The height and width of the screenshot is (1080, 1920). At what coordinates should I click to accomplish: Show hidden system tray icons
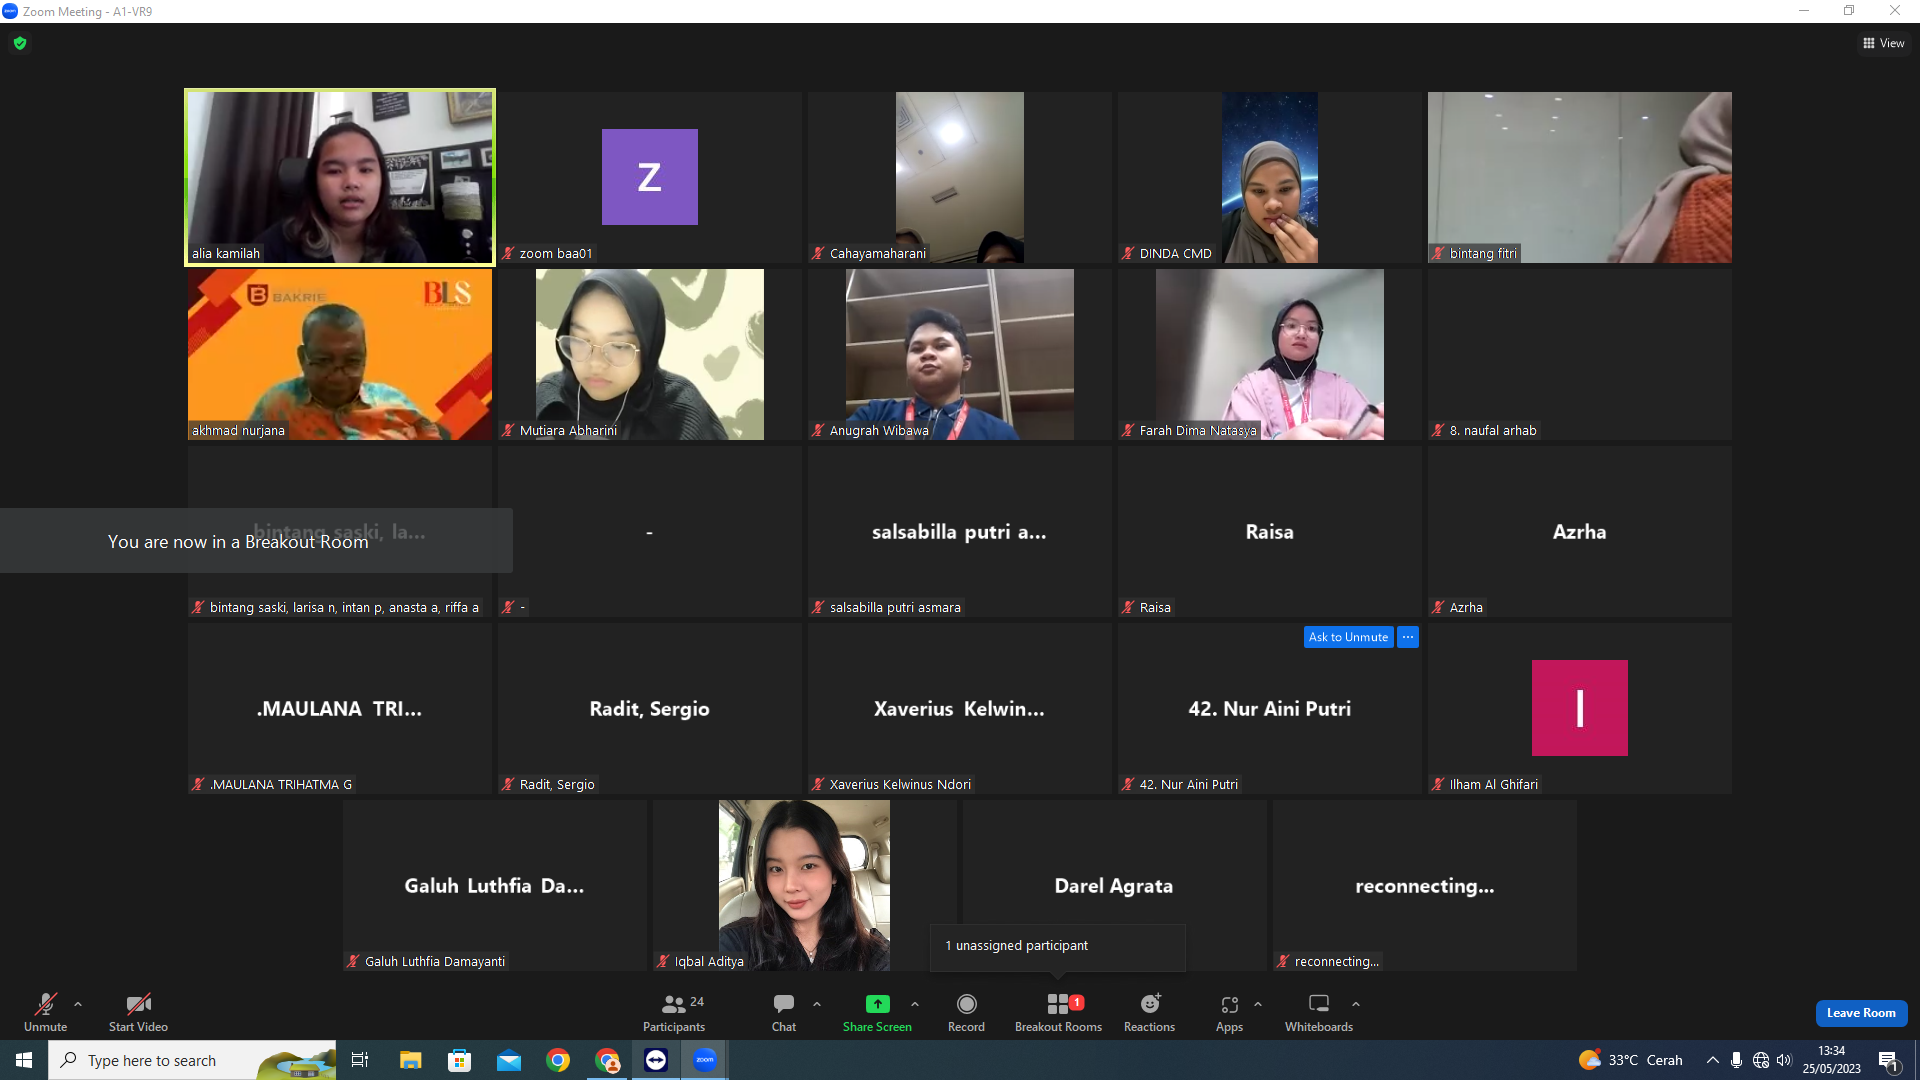coord(1712,1060)
